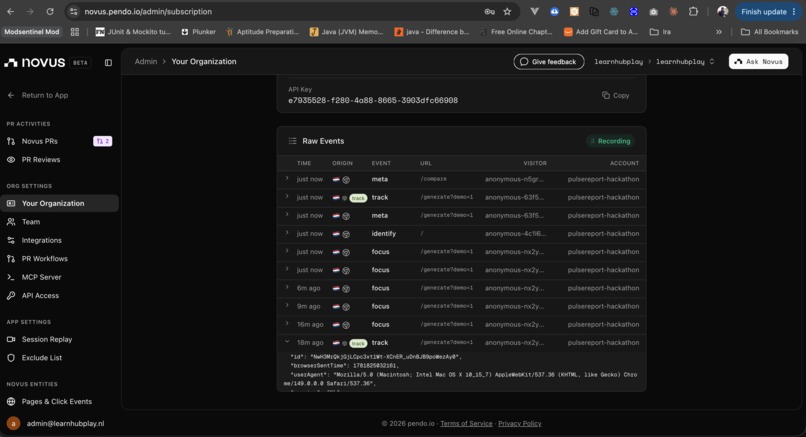Click the Raw Events list icon
This screenshot has height=437, width=806.
click(292, 141)
